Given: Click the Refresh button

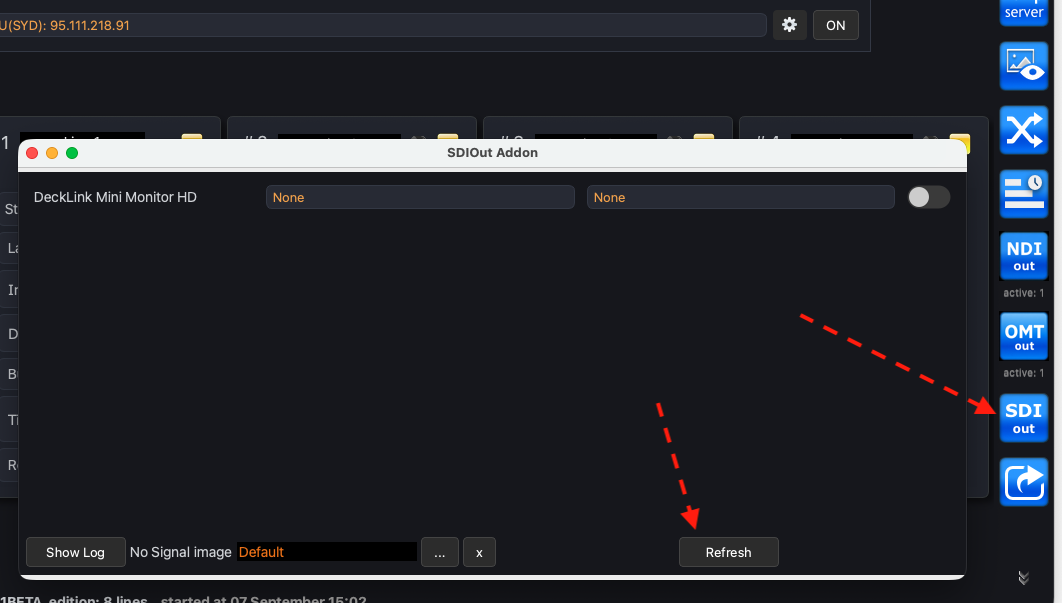Looking at the screenshot, I should (729, 552).
